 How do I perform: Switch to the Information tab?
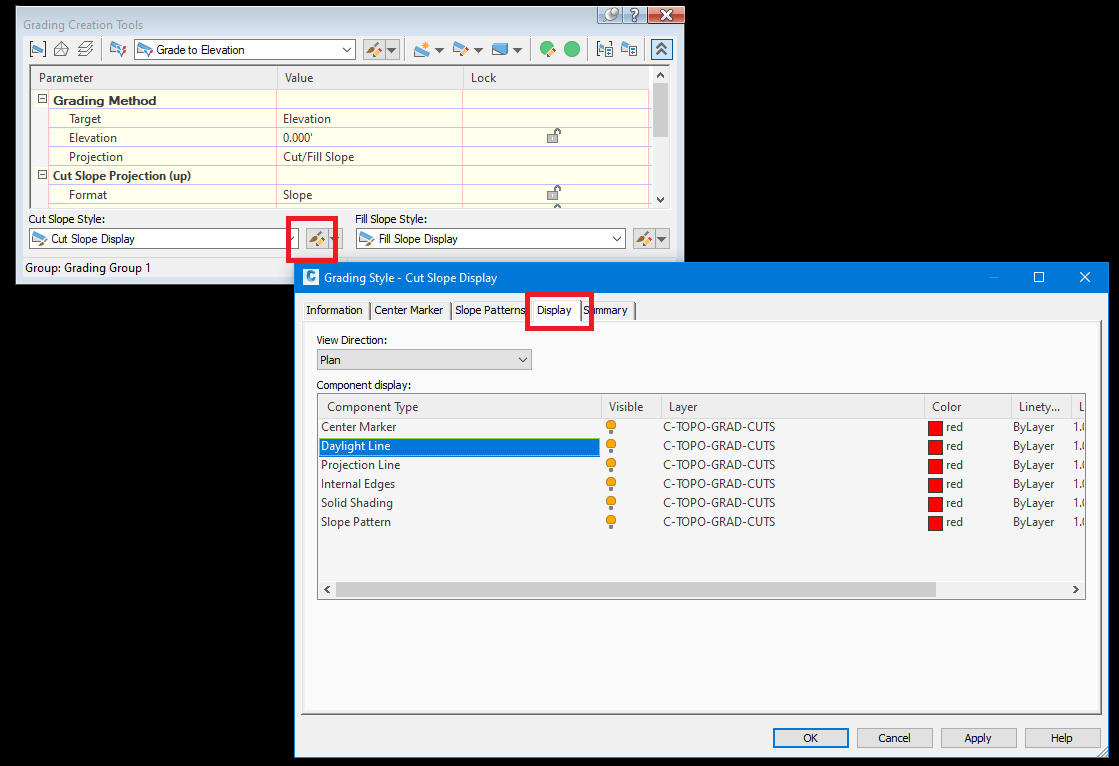[334, 310]
